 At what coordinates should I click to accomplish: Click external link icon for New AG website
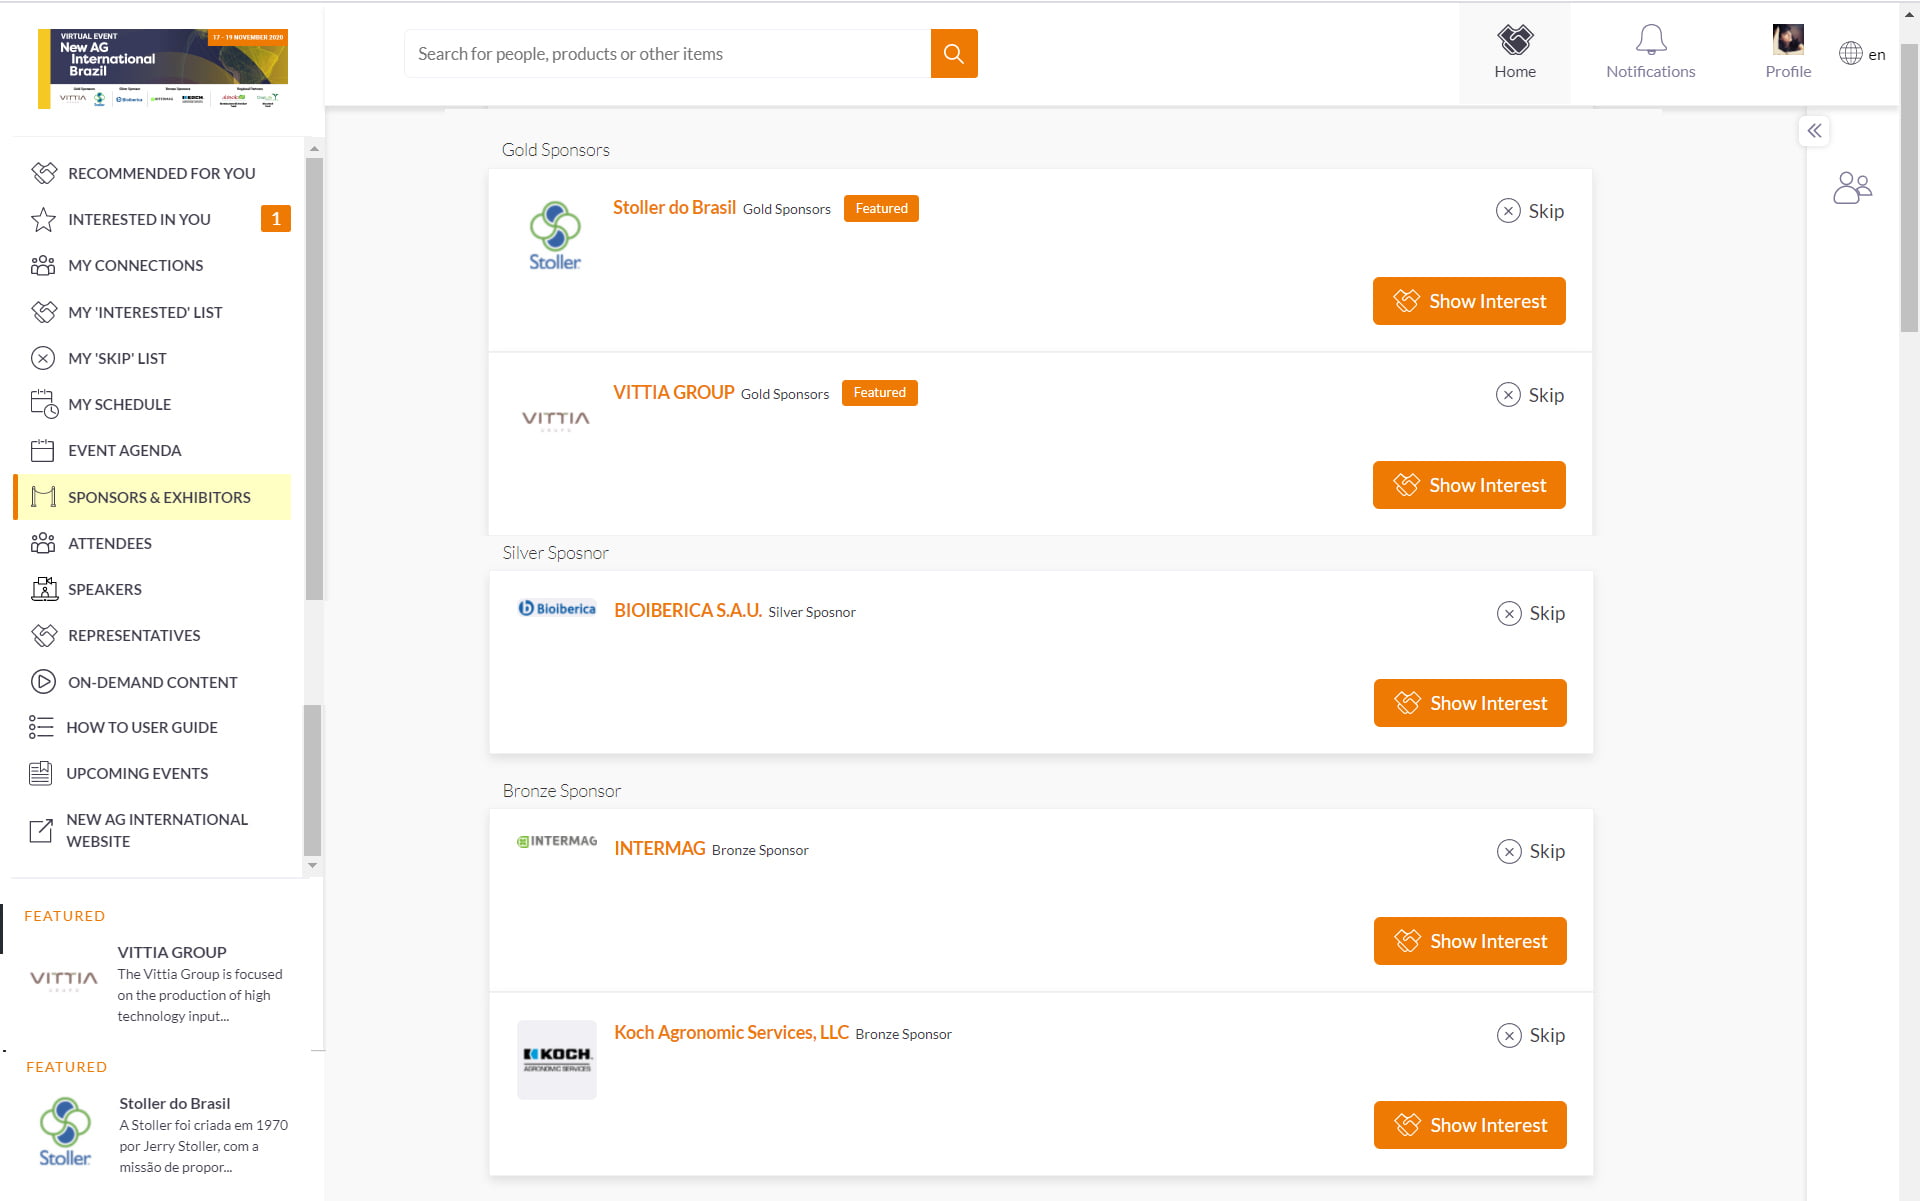41,830
